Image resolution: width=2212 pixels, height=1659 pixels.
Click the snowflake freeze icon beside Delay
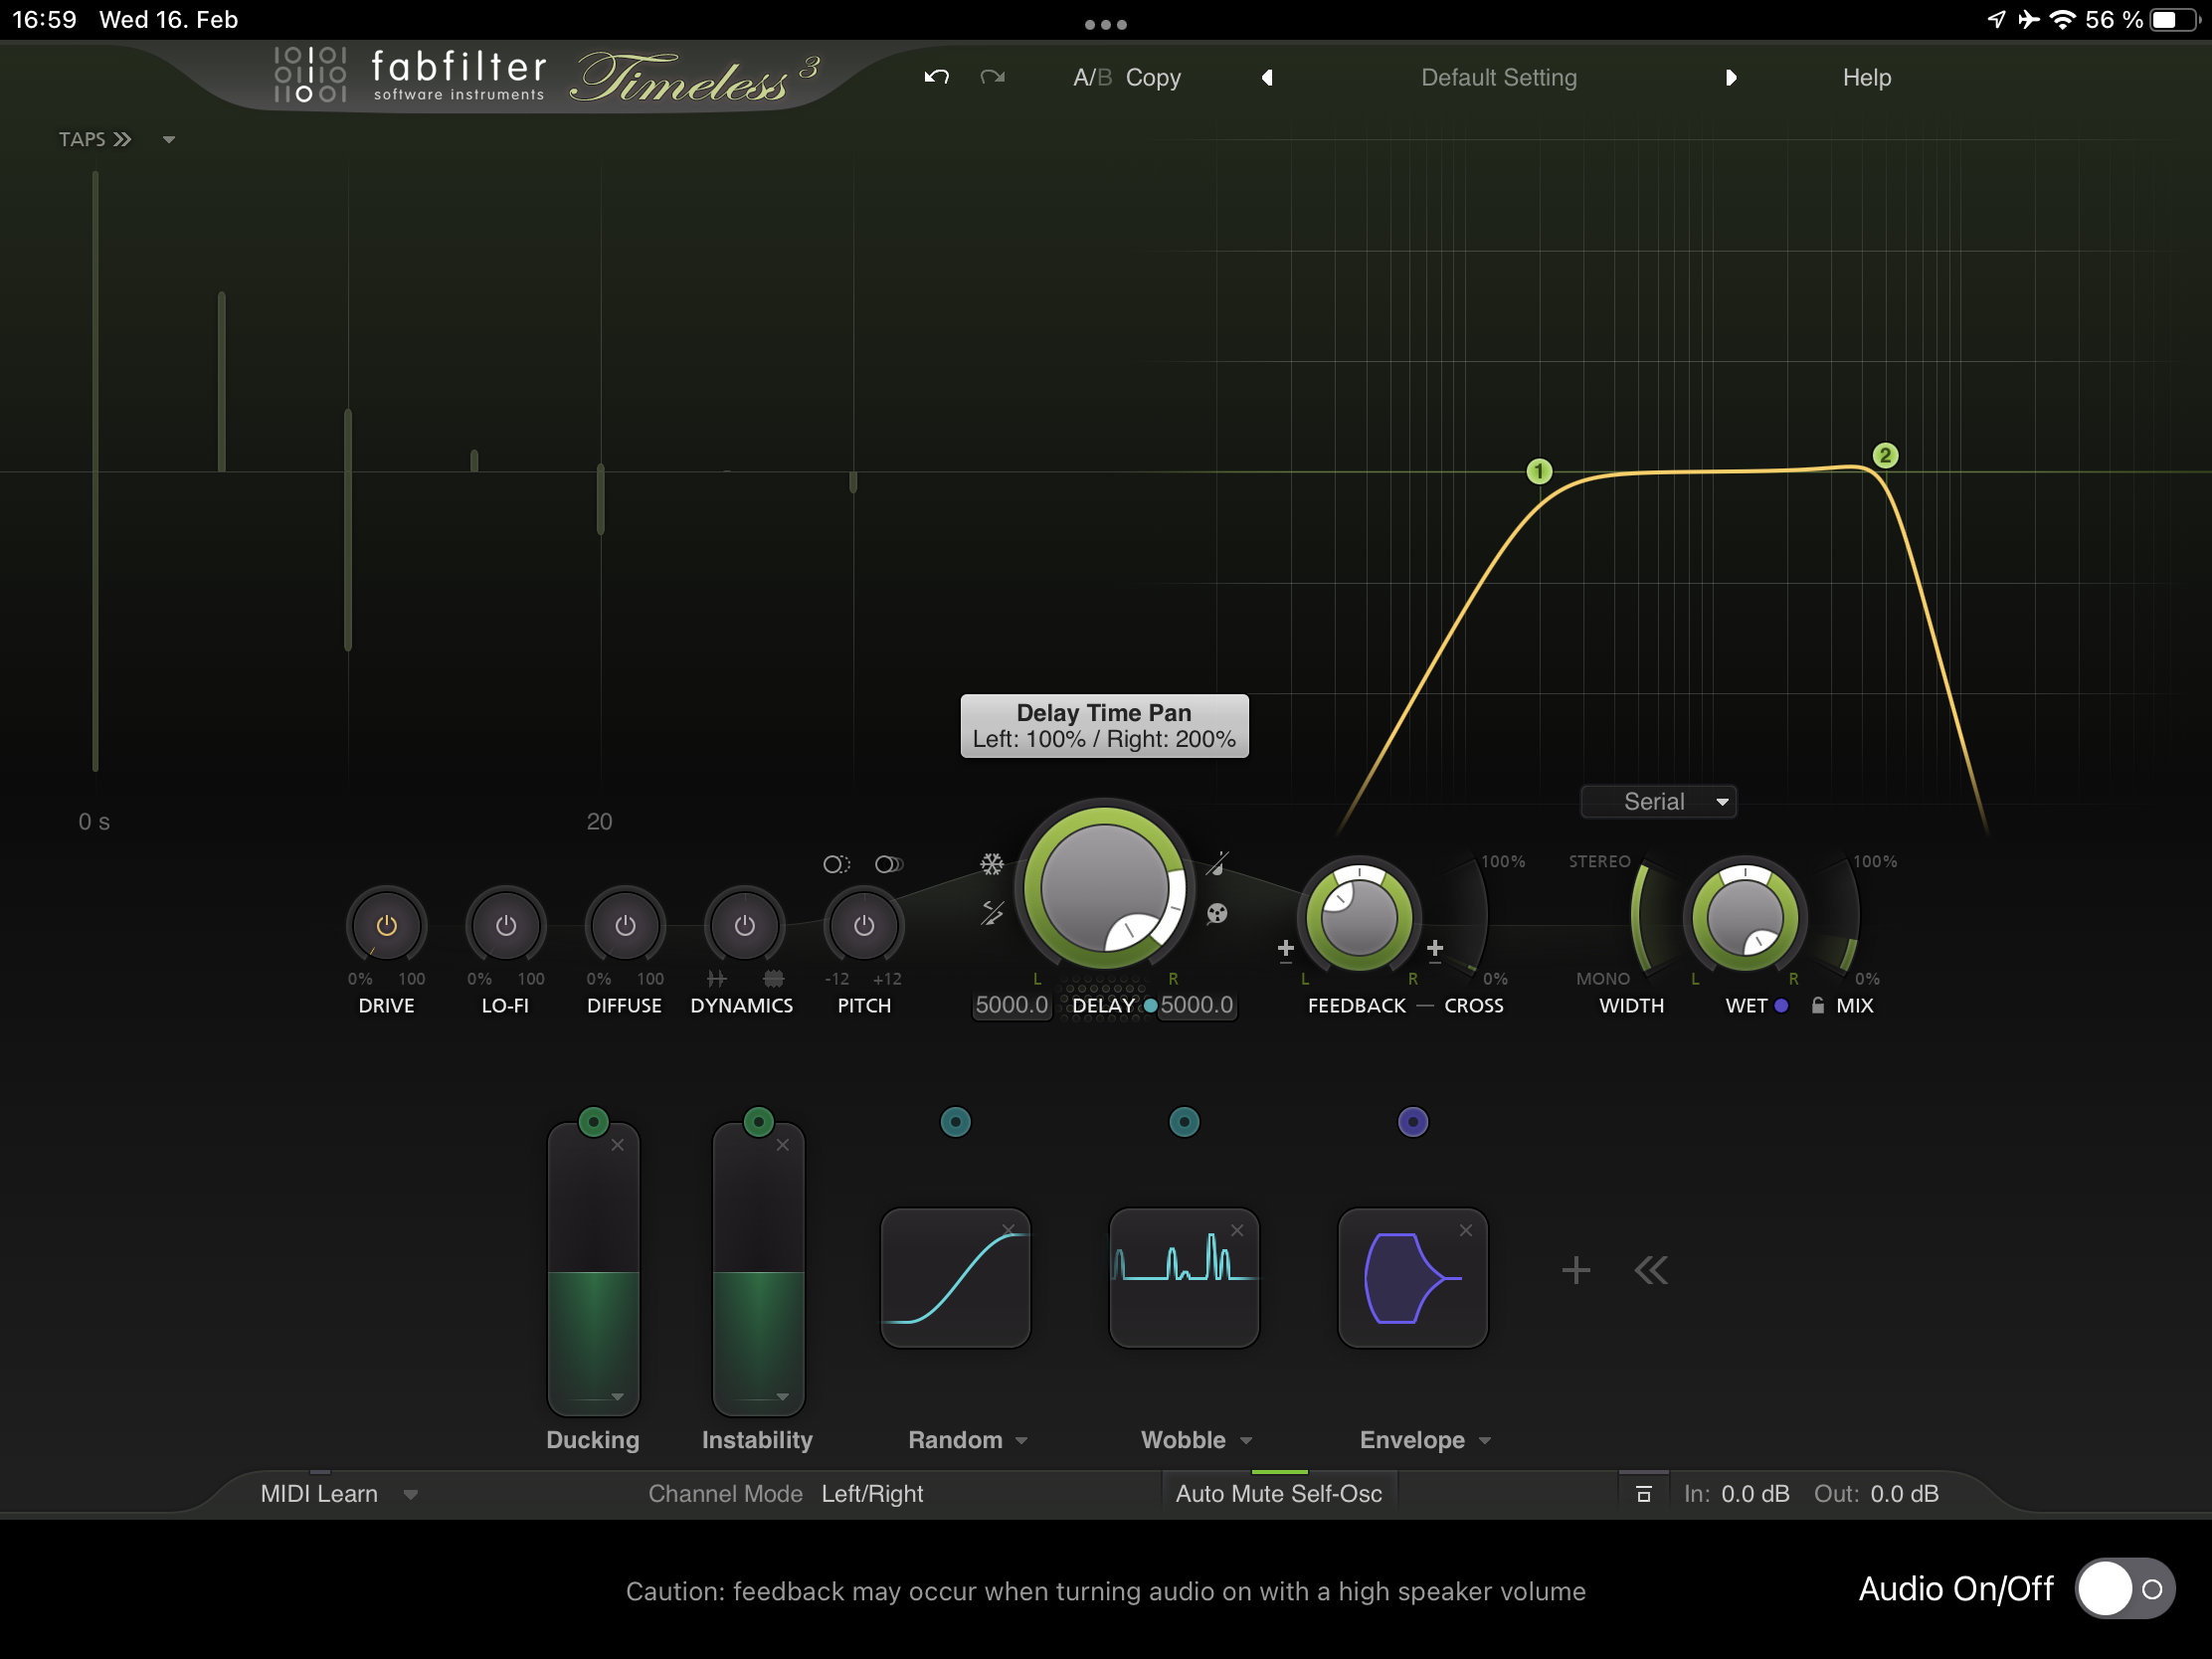991,864
